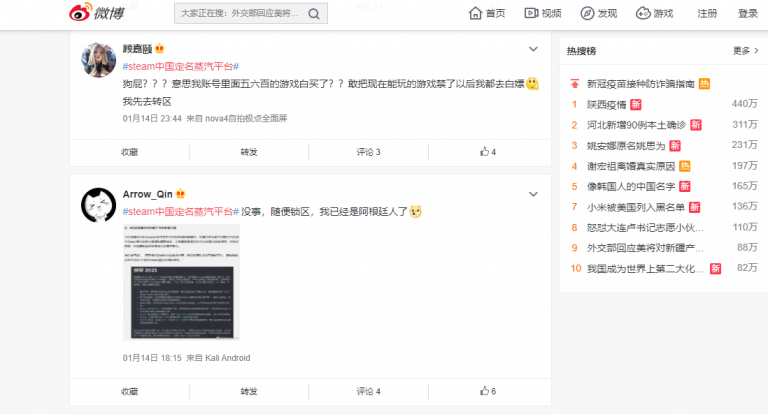Viewport: 768px width, 414px height.
Task: Open hot topic 河北新增90例本土确诊
Action: click(x=636, y=125)
